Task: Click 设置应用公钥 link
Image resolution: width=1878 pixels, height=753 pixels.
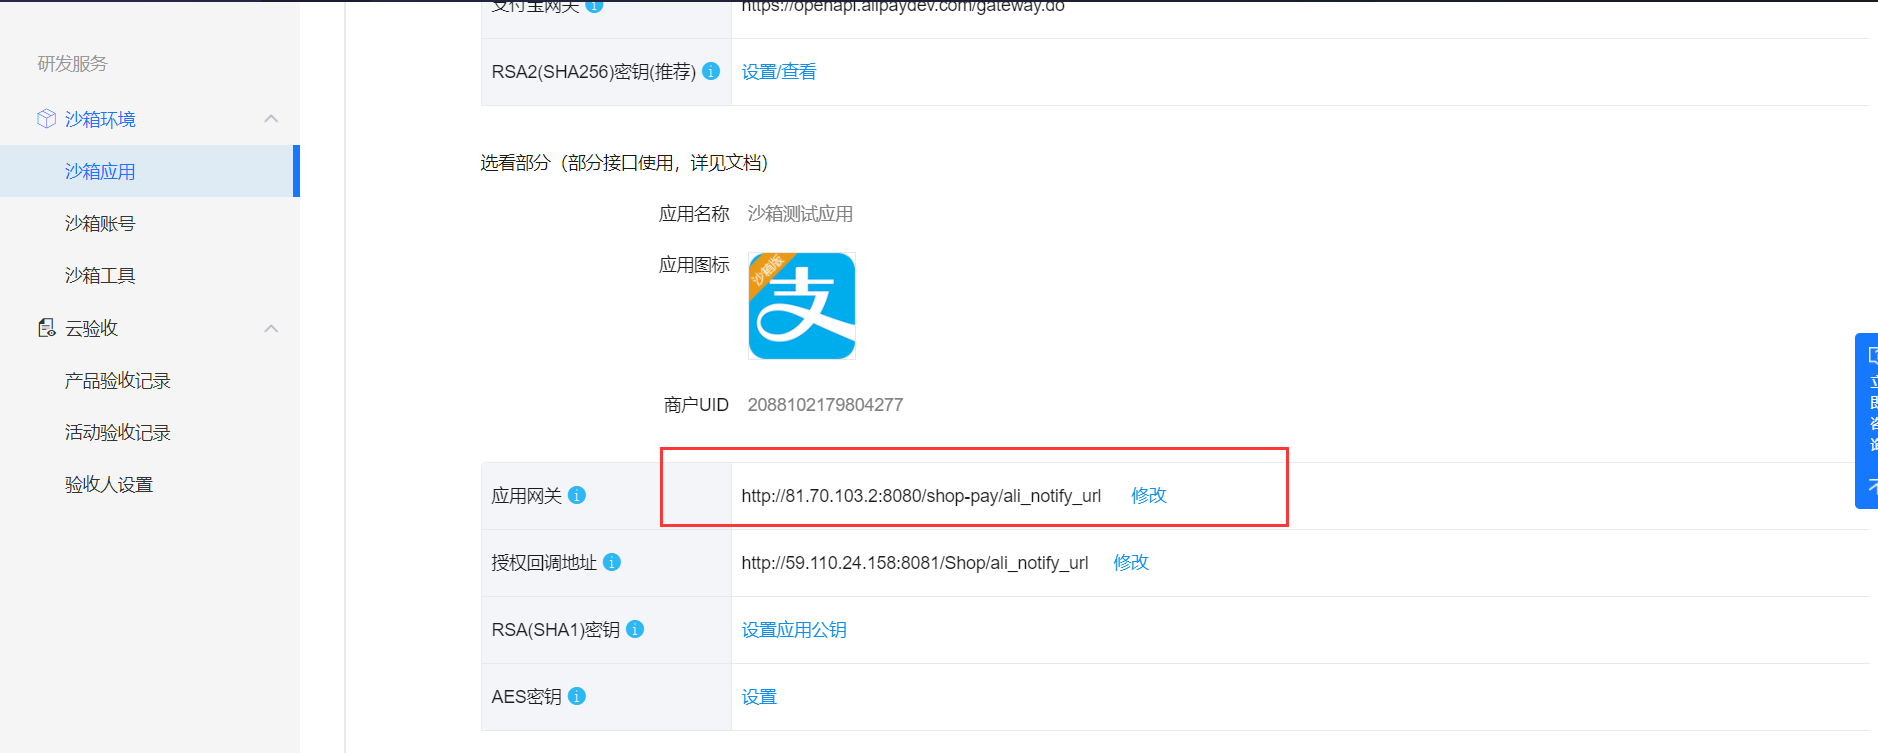Action: (x=794, y=629)
